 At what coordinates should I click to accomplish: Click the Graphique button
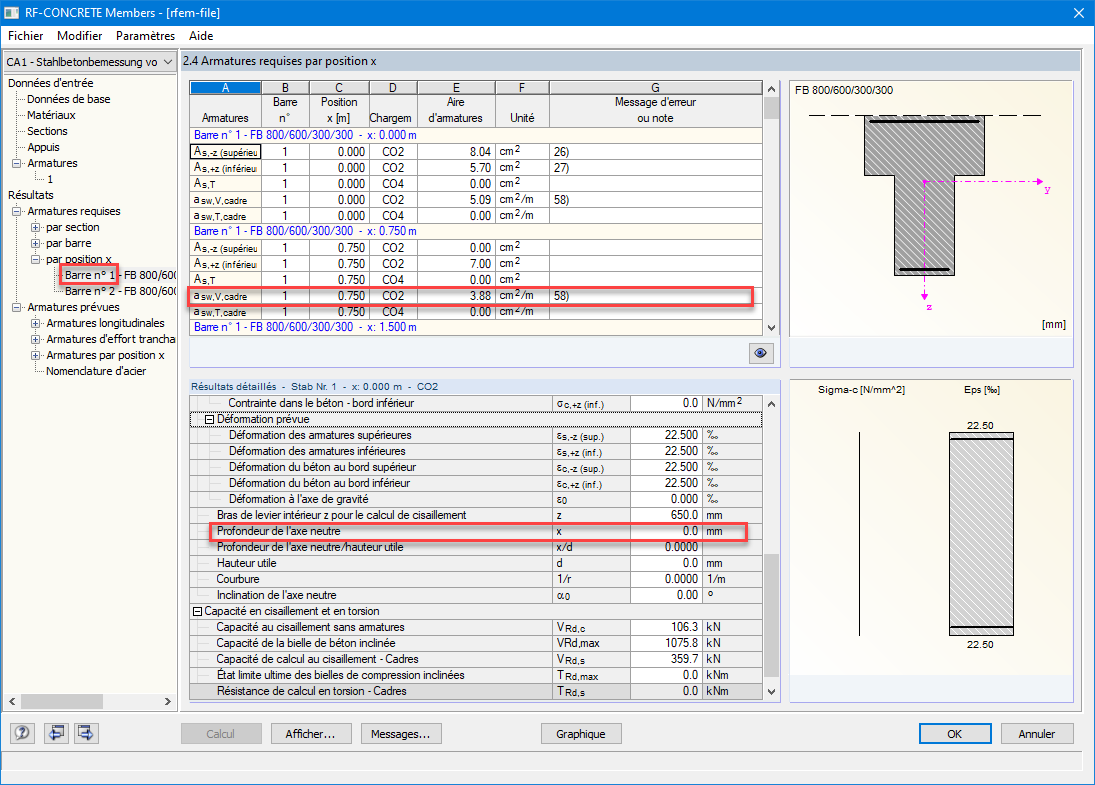581,734
